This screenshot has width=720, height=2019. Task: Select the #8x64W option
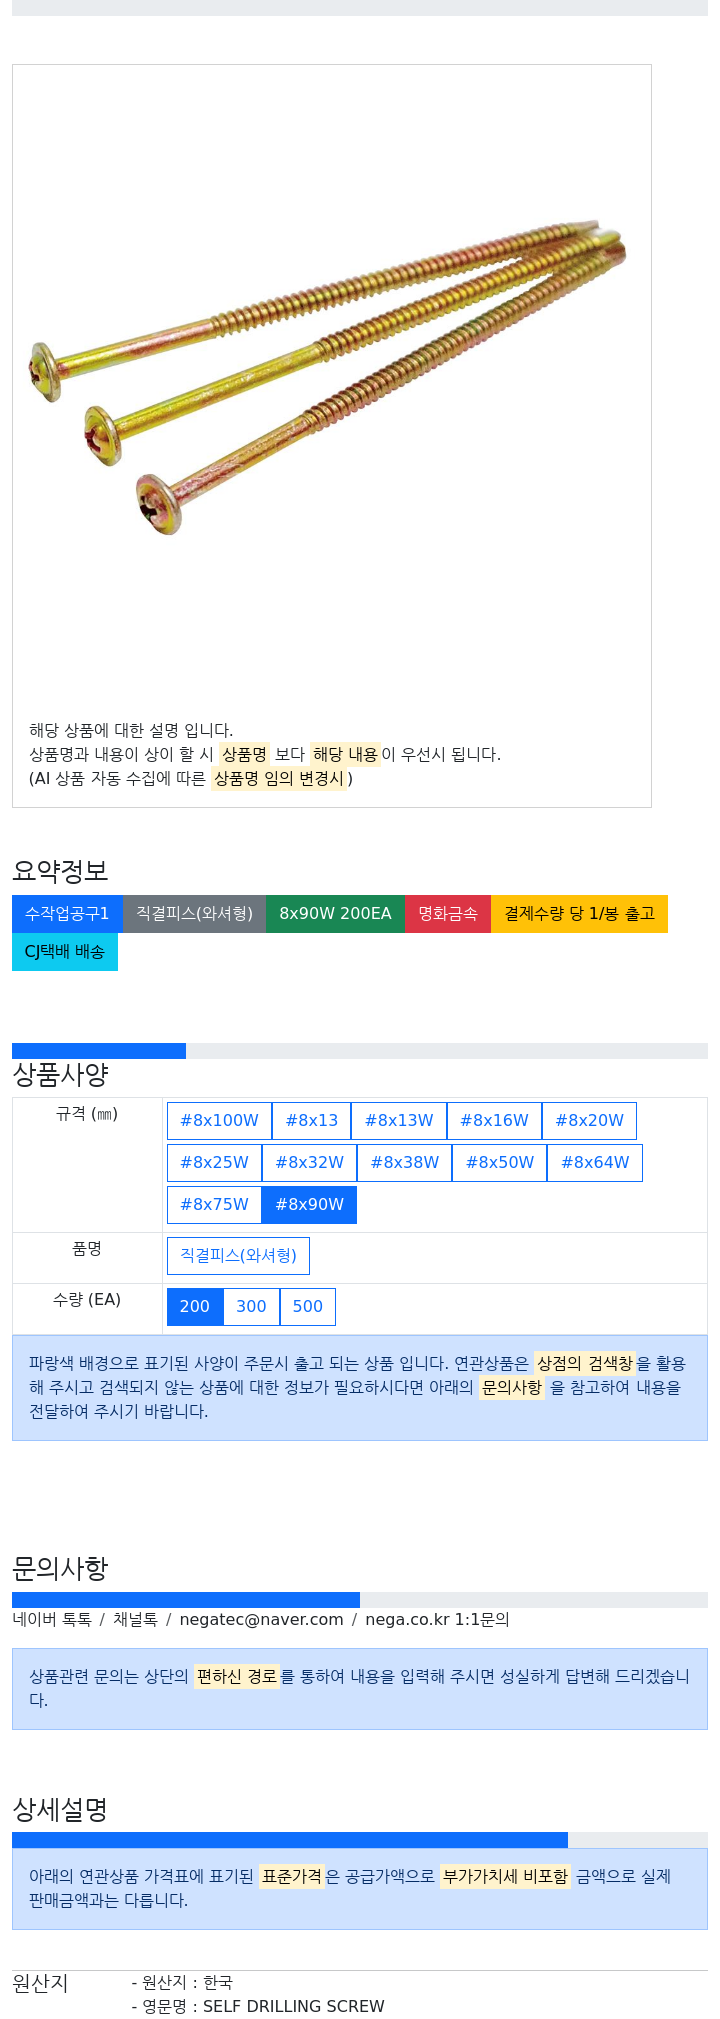click(595, 1163)
